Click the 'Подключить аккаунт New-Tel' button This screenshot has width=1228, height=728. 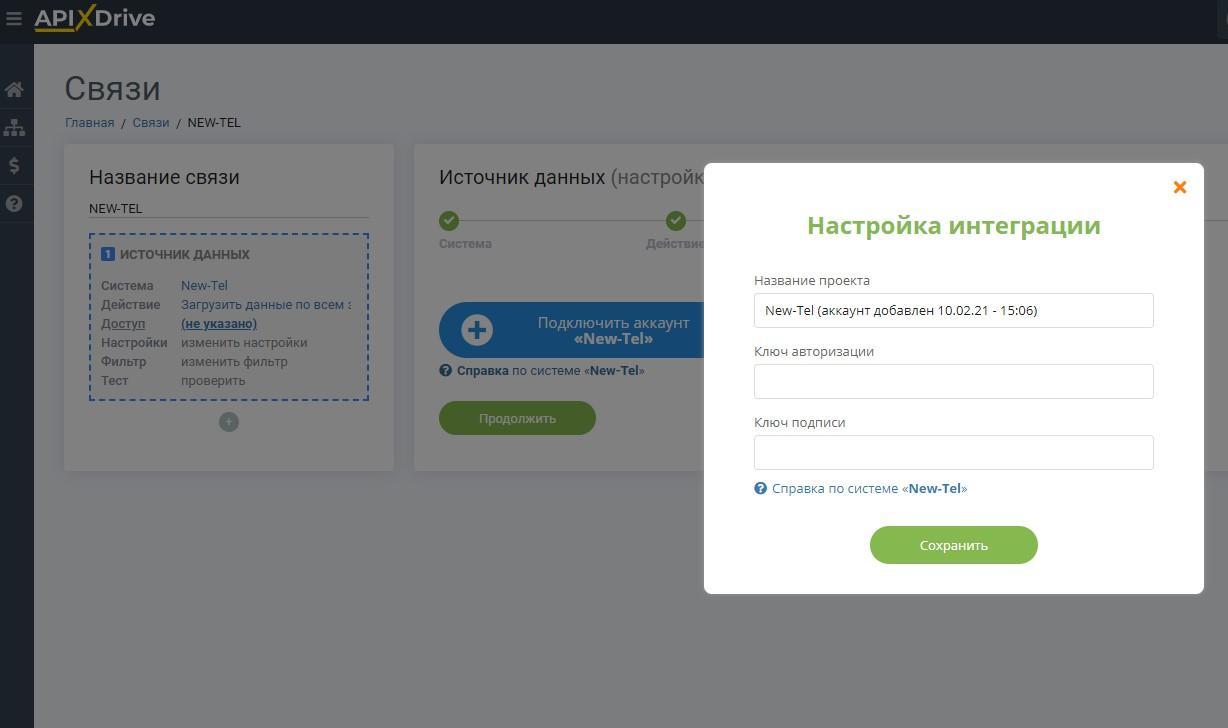point(572,330)
